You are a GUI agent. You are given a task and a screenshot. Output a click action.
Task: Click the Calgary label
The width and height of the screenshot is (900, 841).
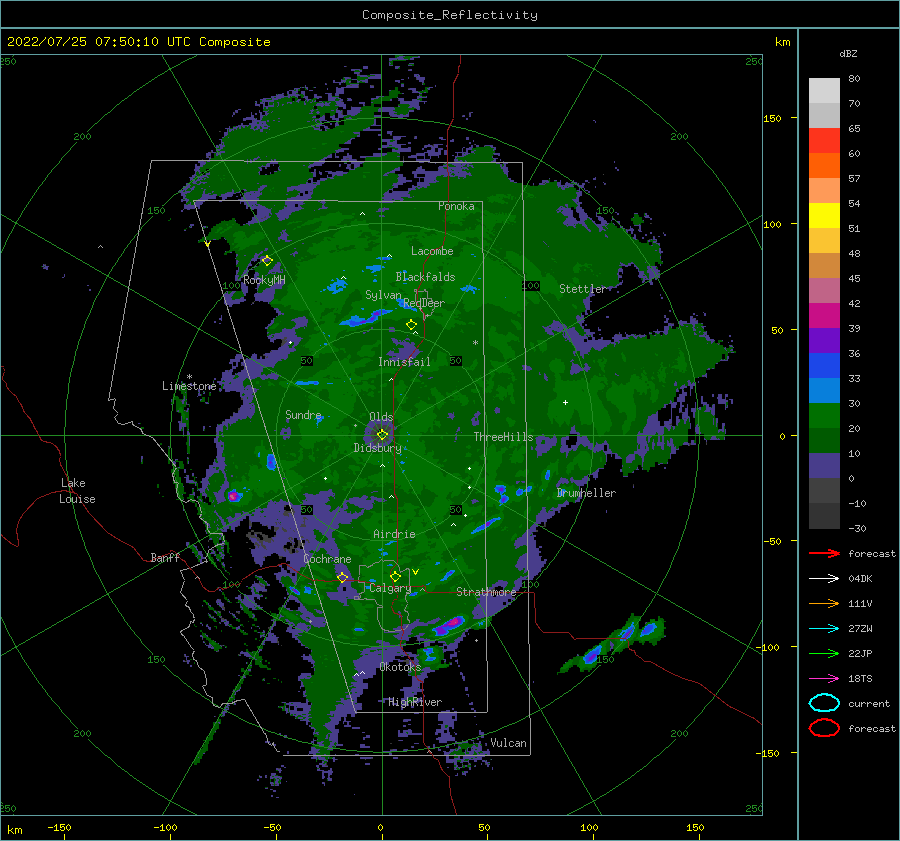click(390, 588)
